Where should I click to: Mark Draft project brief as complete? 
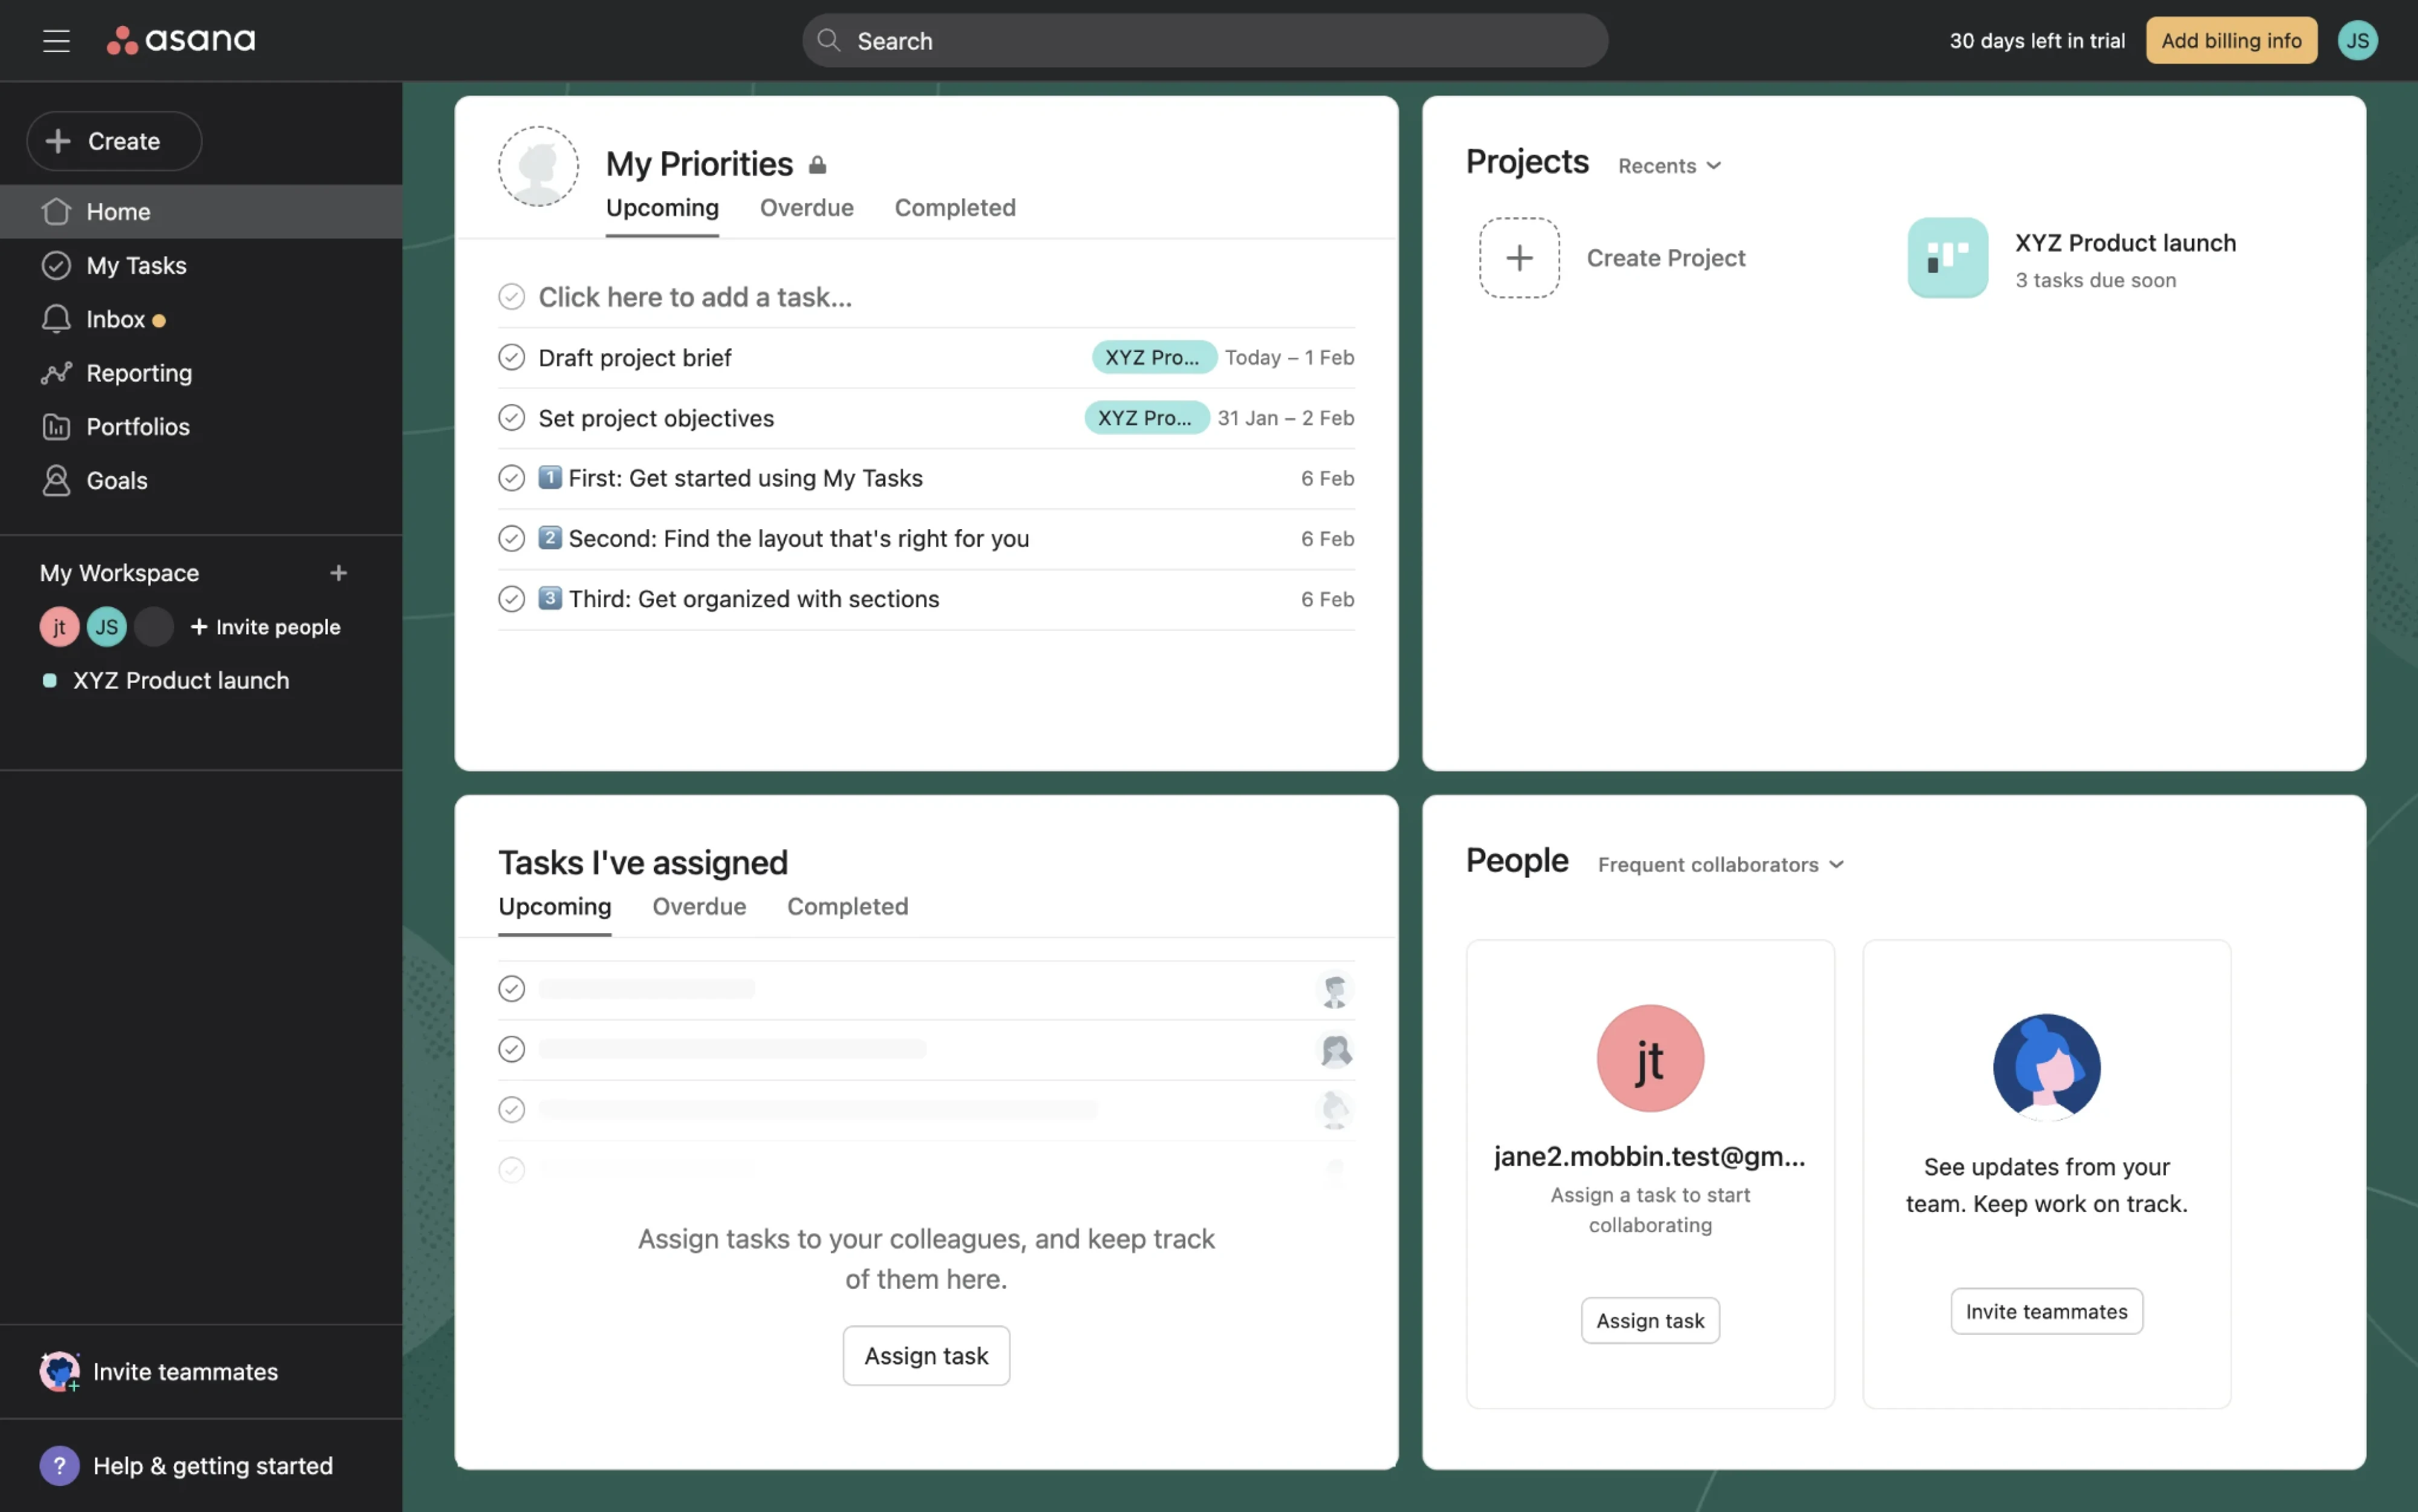point(511,357)
